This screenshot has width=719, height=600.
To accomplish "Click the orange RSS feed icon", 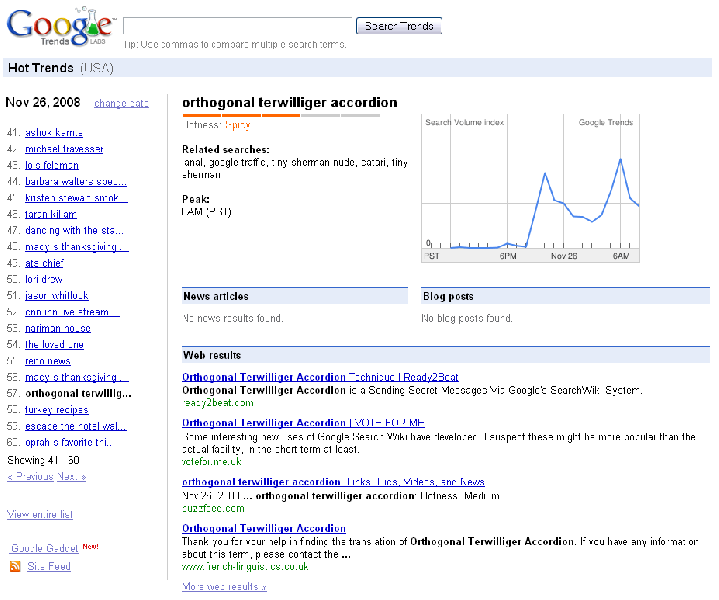I will [x=15, y=567].
